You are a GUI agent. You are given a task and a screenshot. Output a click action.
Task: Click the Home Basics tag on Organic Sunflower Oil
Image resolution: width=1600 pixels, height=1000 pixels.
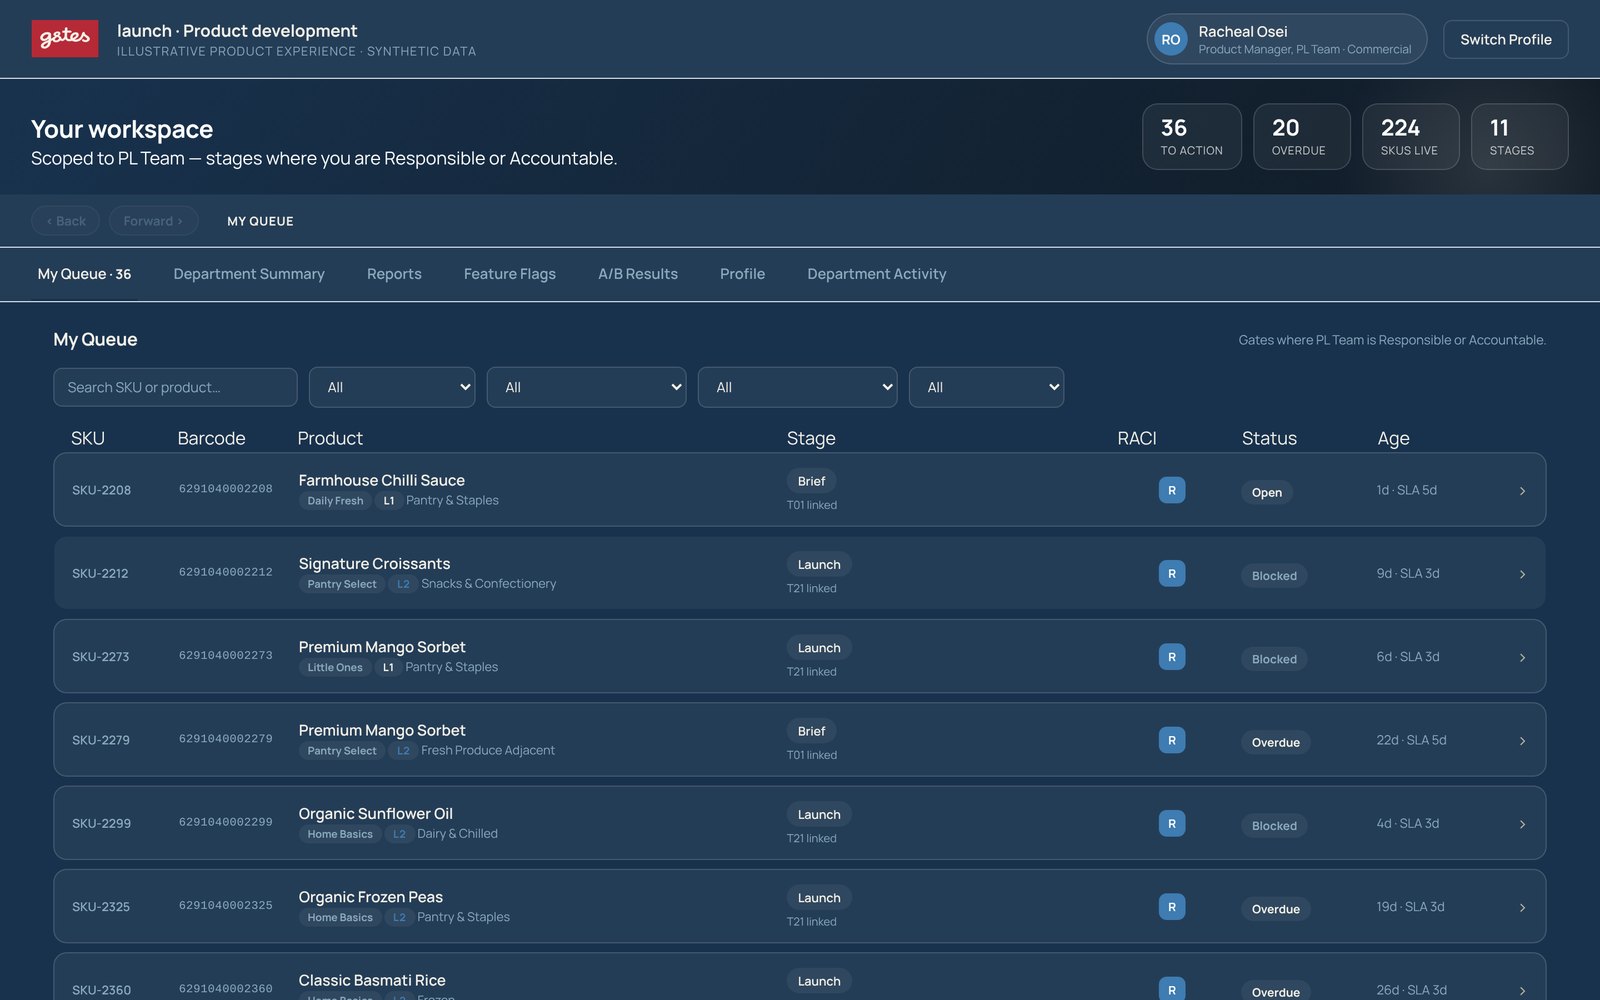click(x=340, y=834)
